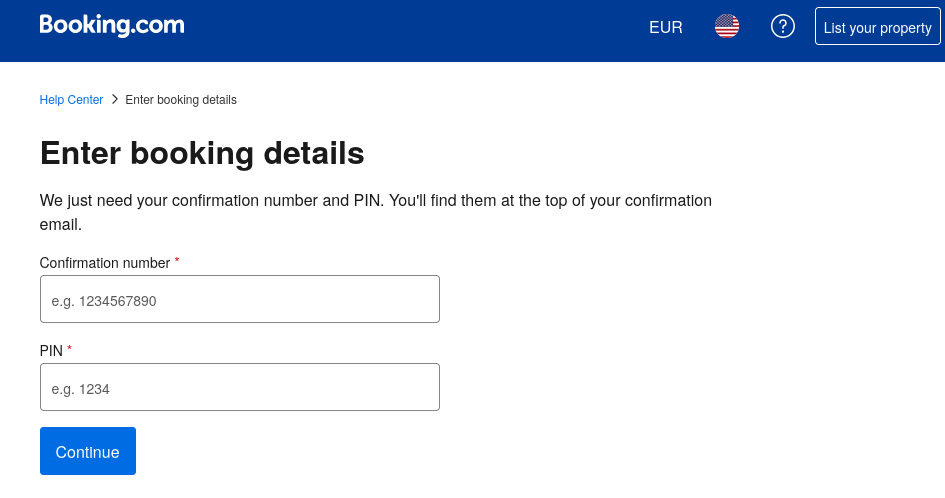Click the e.g. 1234 placeholder text

point(80,388)
